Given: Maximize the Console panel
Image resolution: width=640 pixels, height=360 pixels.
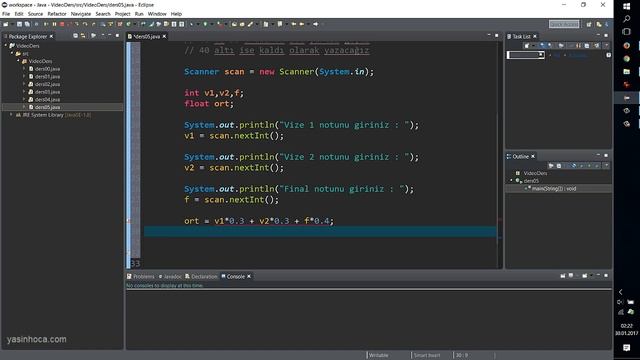Looking at the screenshot, I should [x=606, y=276].
